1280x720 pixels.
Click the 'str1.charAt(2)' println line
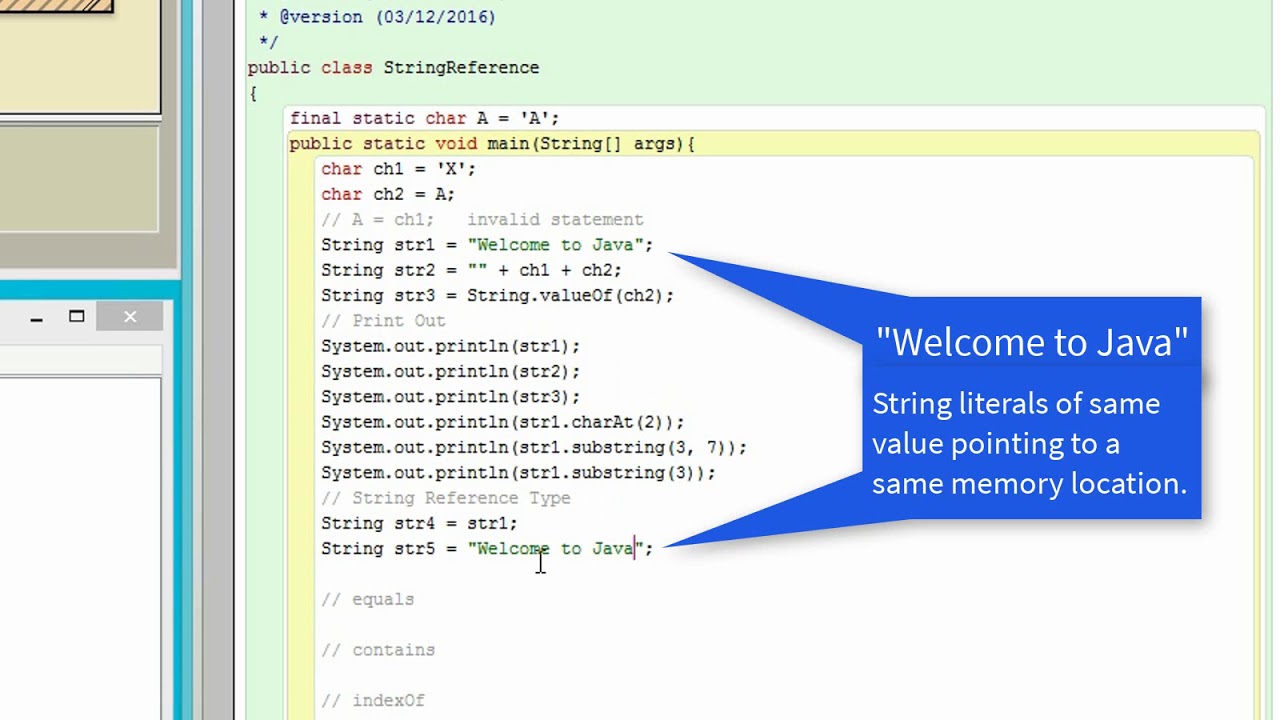point(503,422)
